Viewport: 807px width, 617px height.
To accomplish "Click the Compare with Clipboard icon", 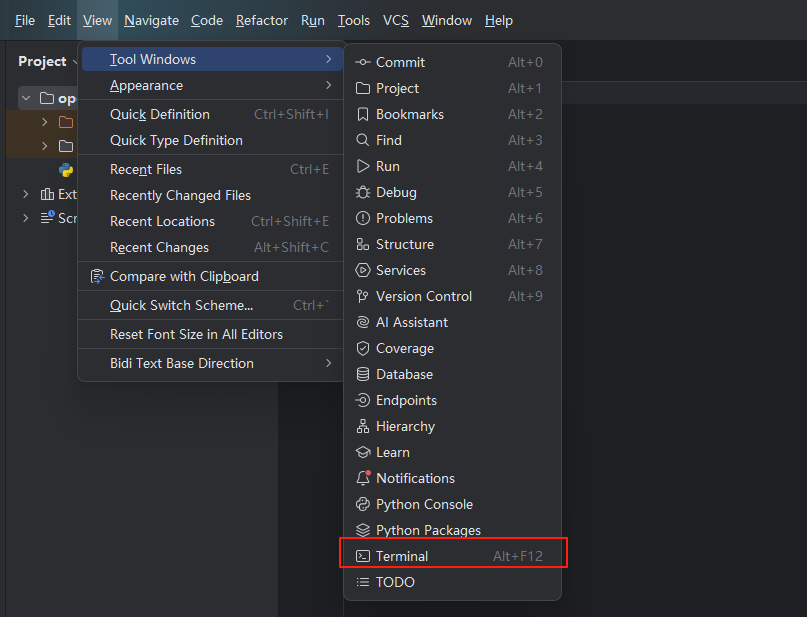I will point(97,276).
